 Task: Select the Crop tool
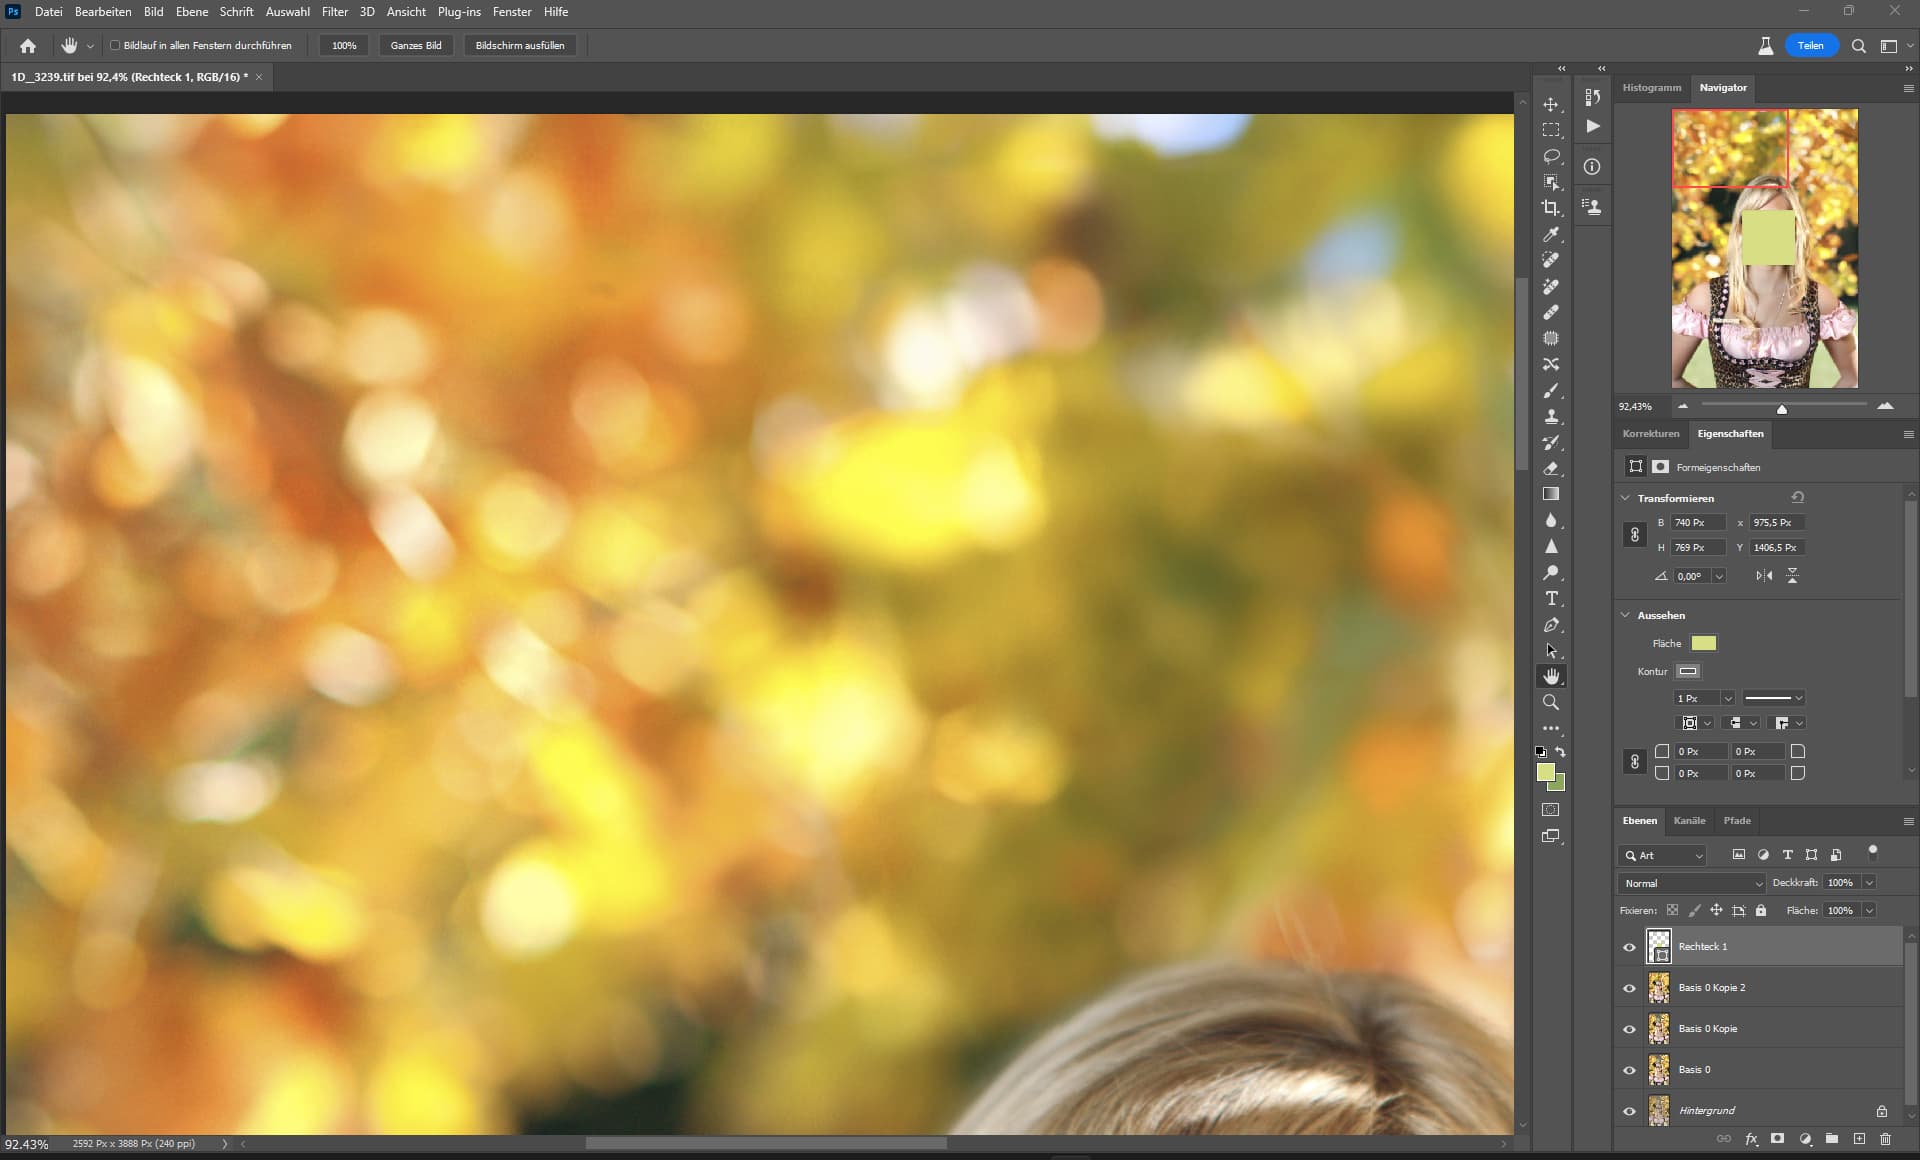(1551, 208)
